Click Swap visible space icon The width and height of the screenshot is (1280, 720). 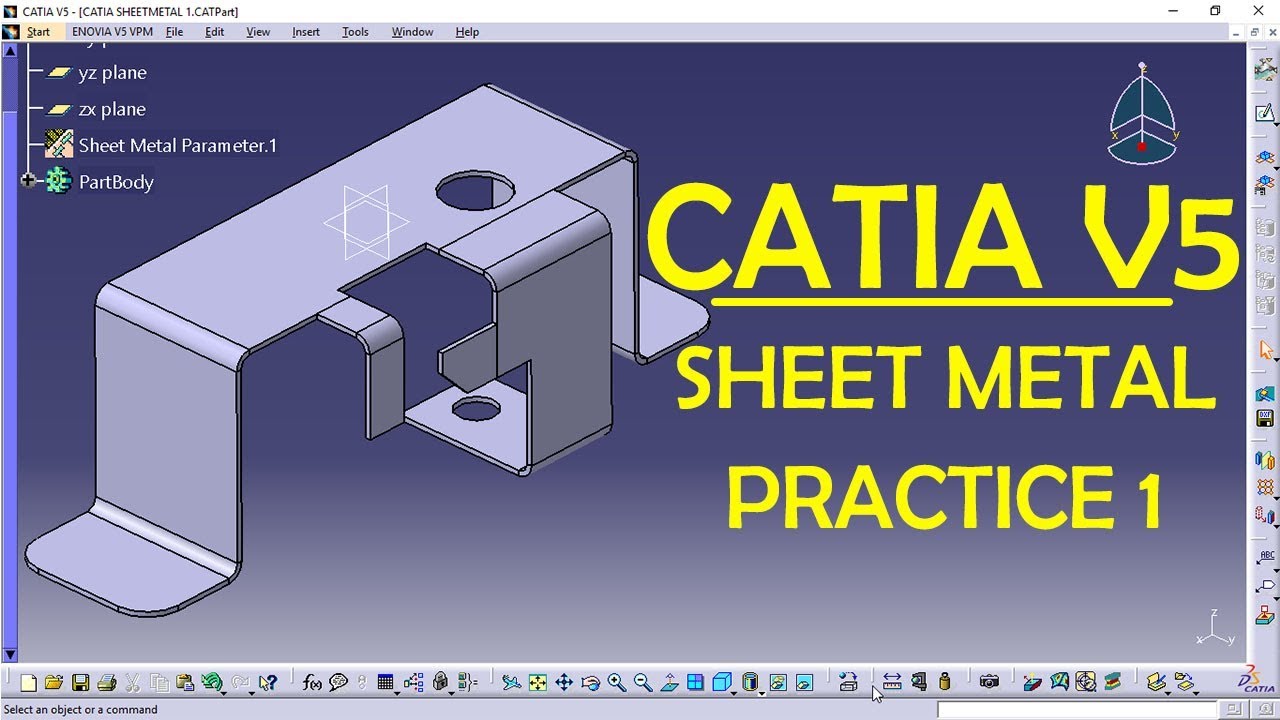pyautogui.click(x=804, y=683)
